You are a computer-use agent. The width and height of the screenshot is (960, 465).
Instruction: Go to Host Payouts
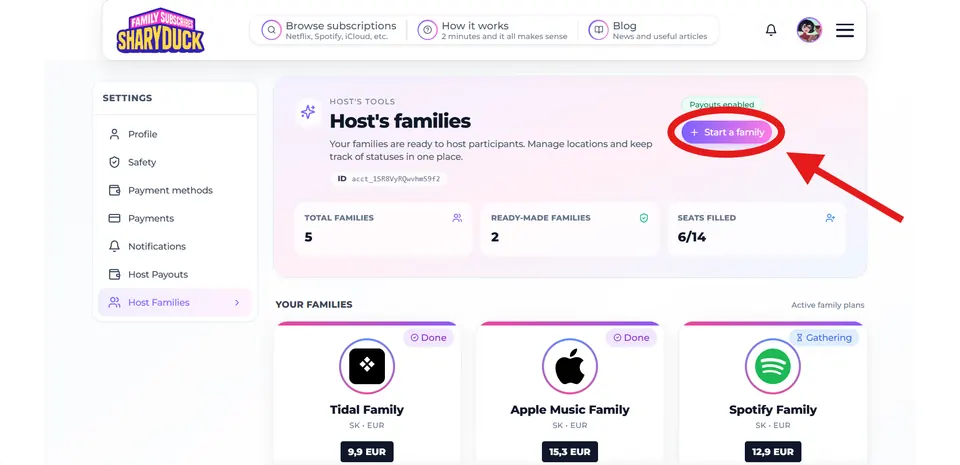click(157, 274)
